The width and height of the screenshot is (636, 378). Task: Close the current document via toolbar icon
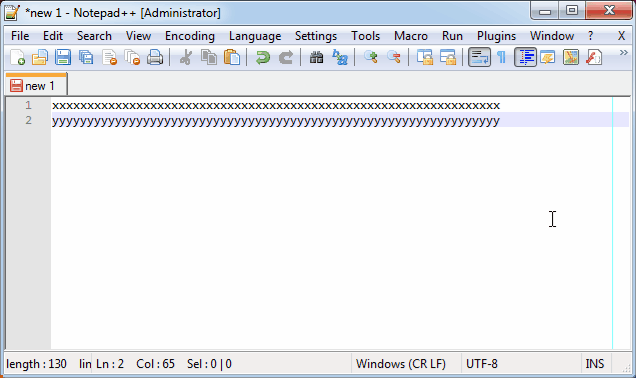[x=109, y=57]
